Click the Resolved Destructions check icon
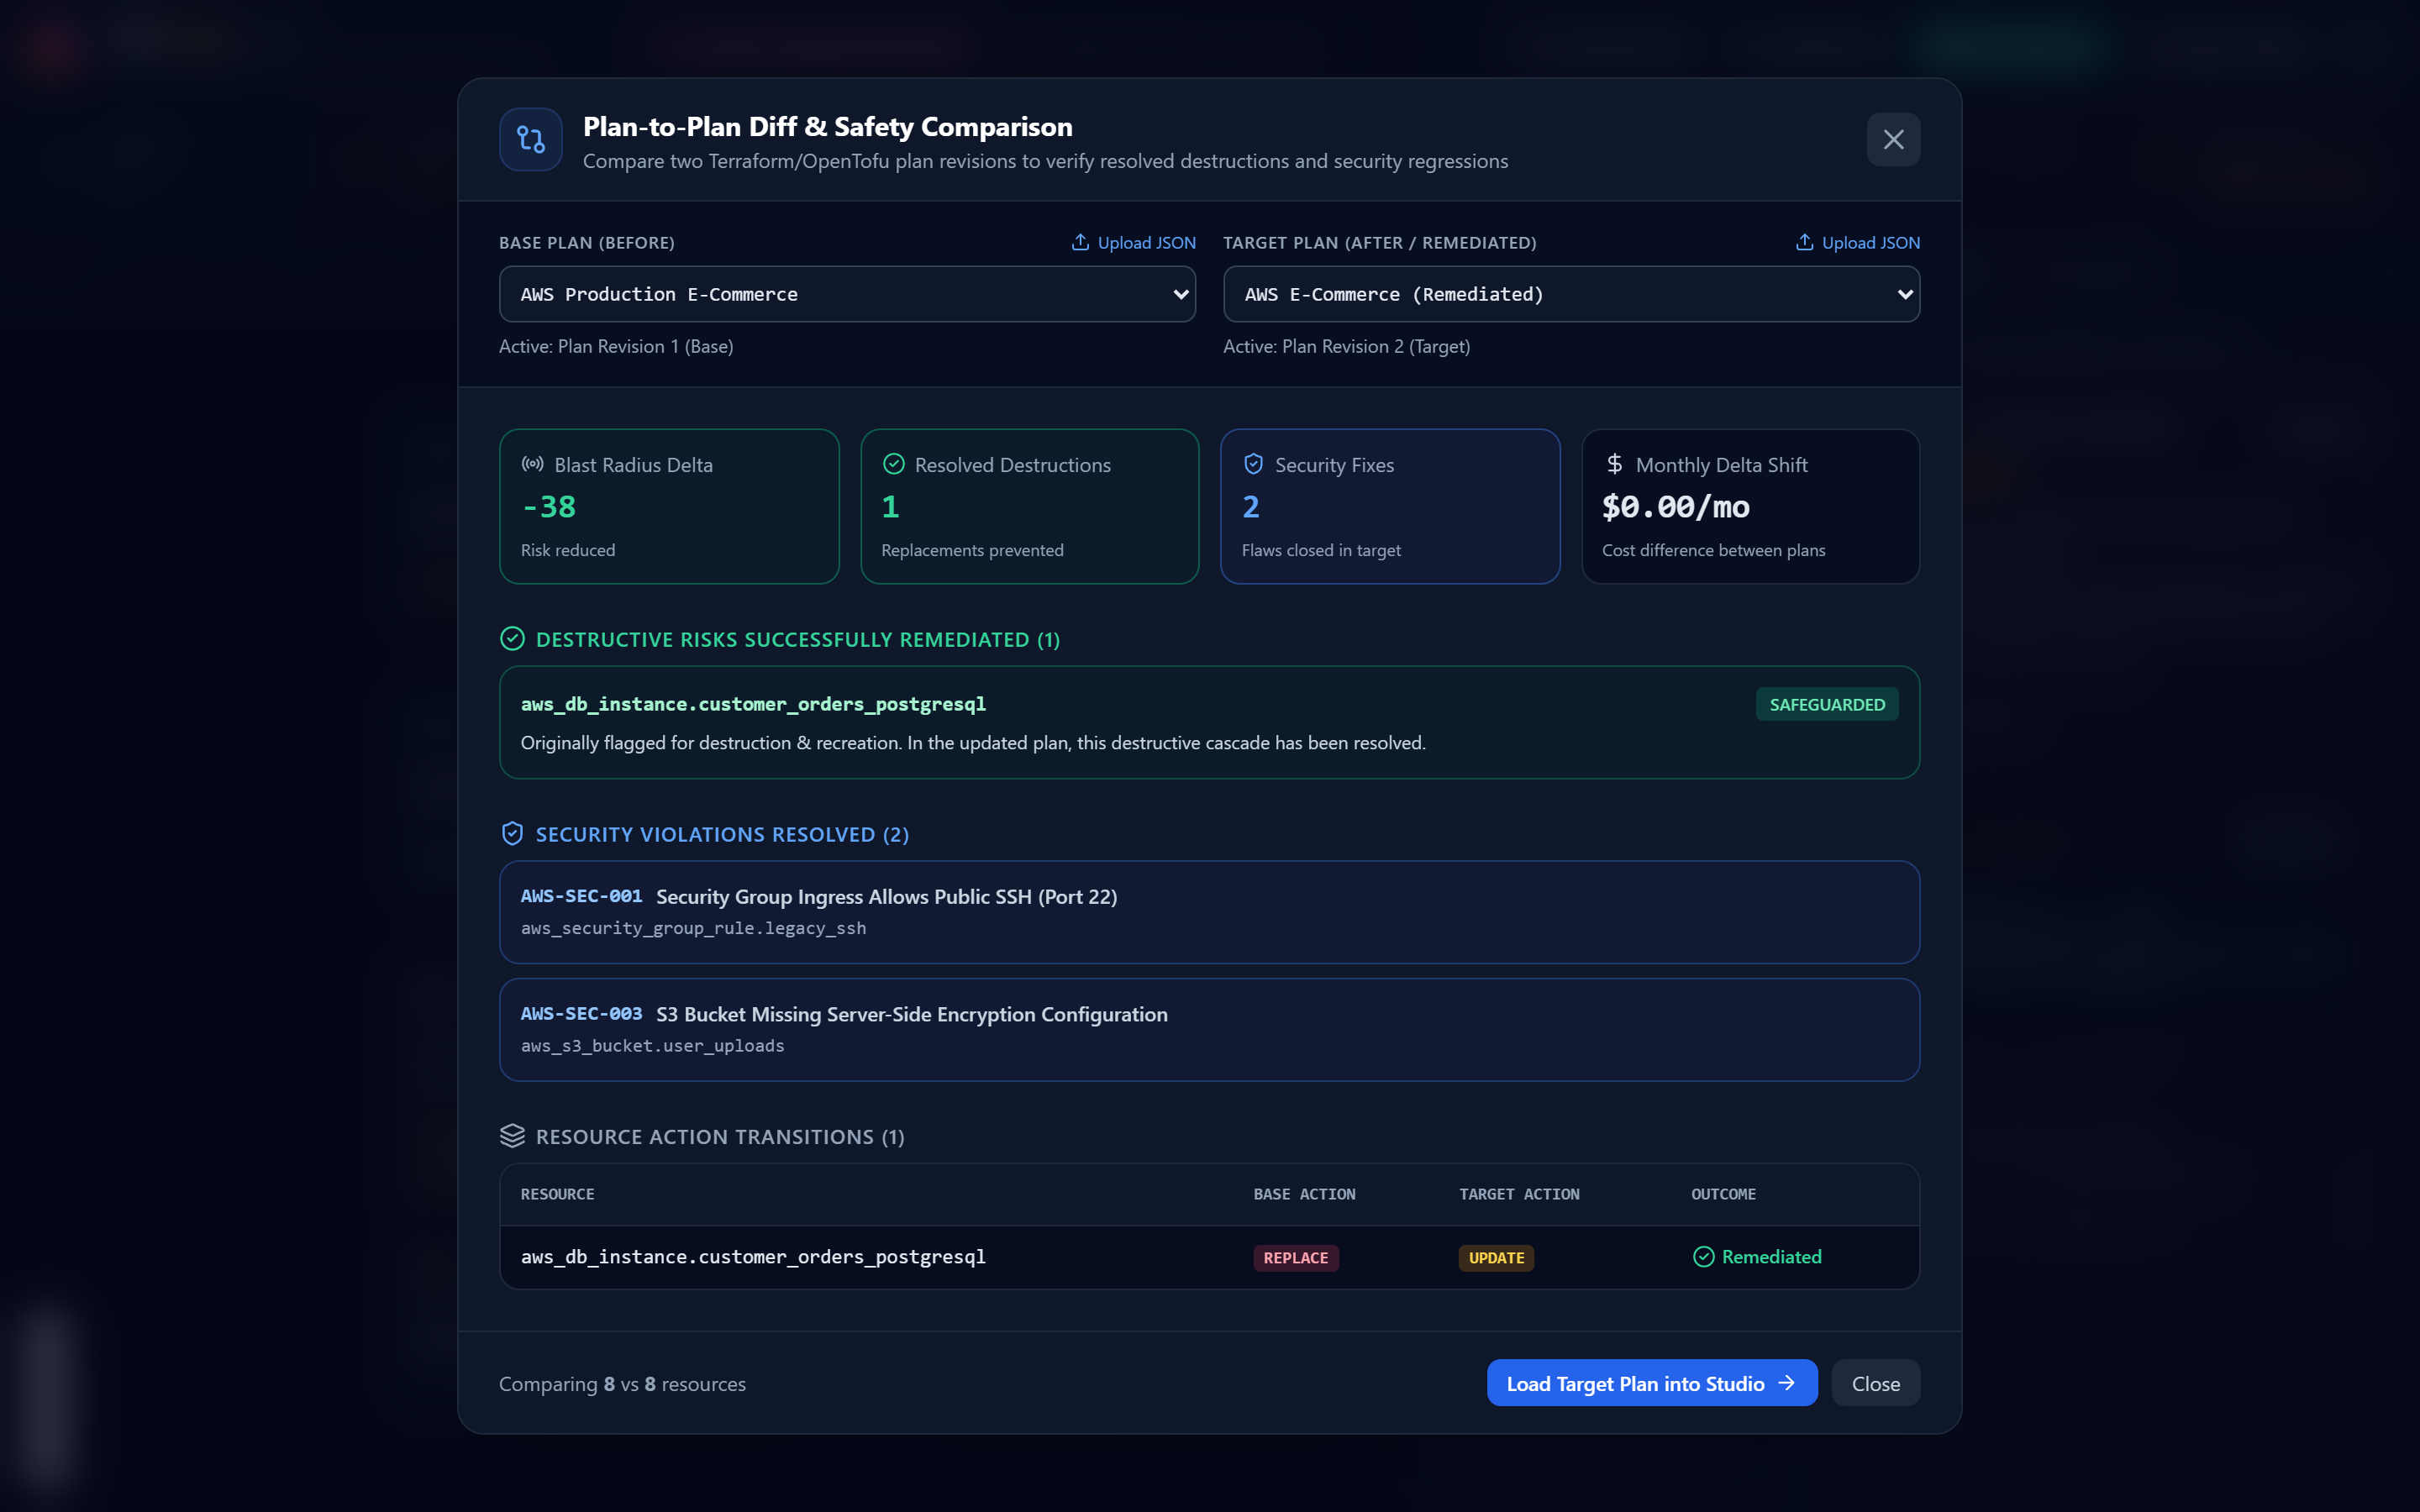 [x=894, y=464]
